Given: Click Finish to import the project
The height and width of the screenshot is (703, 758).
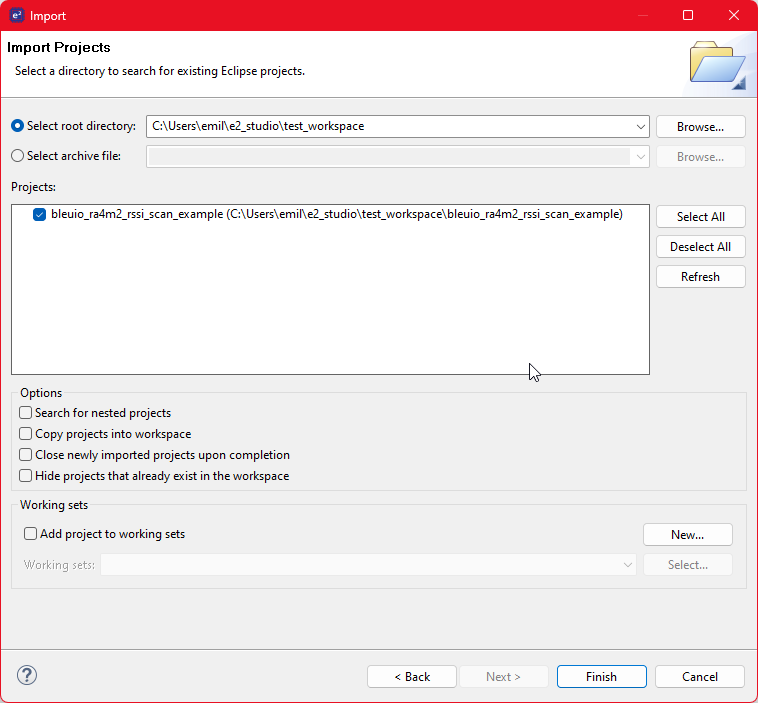Looking at the screenshot, I should click(x=601, y=677).
